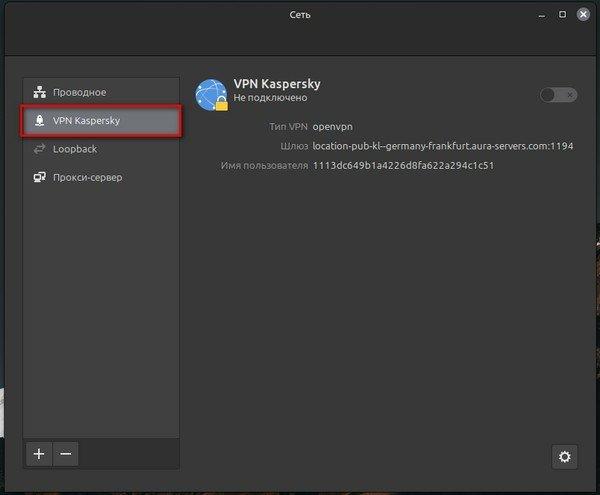
Task: Open VPN settings with the gear button
Action: click(x=564, y=457)
